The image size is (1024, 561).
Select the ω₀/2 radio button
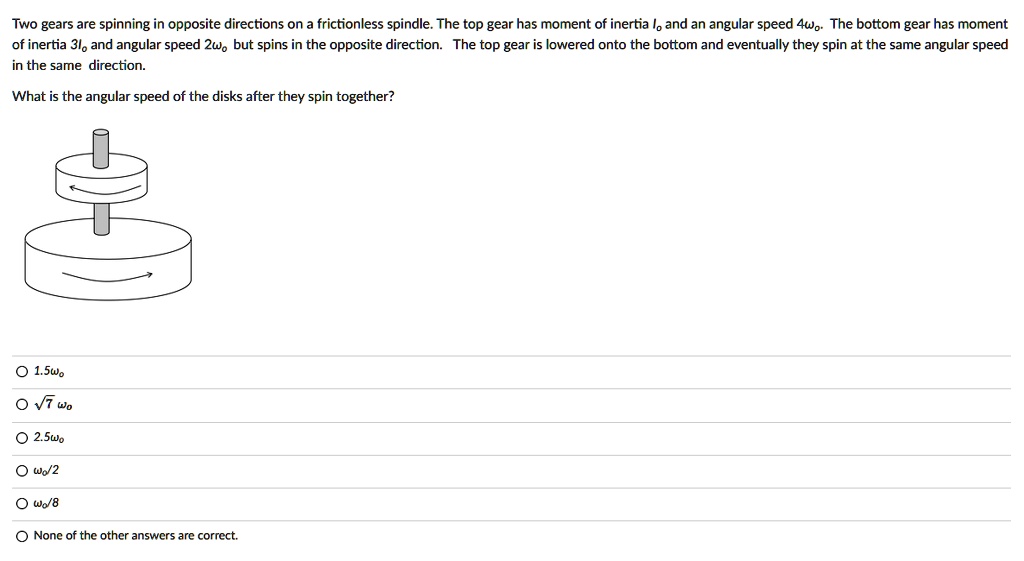[21, 470]
